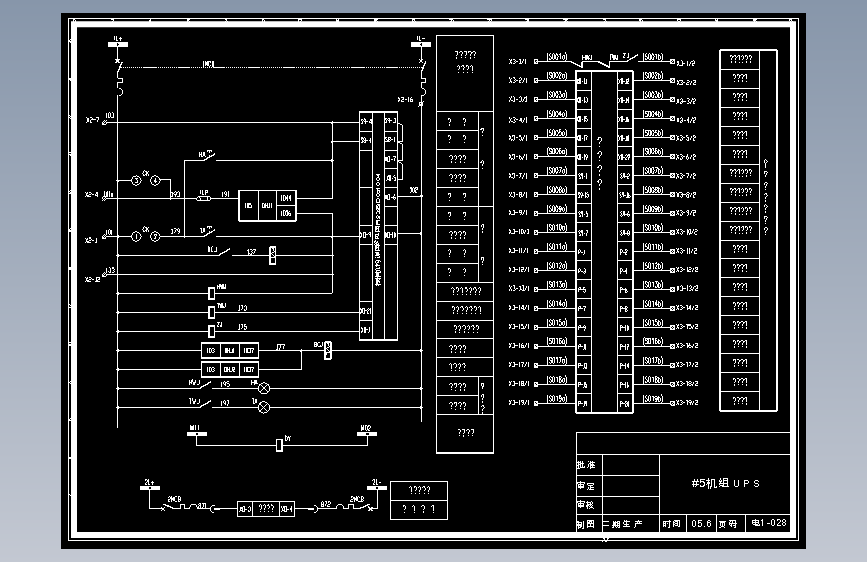The image size is (867, 562).
Task: Select the signal label '(S012b)'
Action: [653, 266]
